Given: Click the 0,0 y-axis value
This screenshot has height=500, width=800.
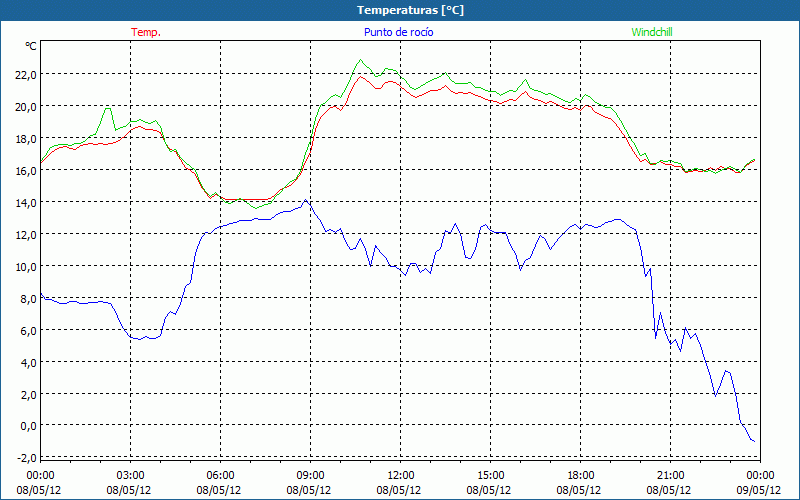Looking at the screenshot, I should (28, 426).
